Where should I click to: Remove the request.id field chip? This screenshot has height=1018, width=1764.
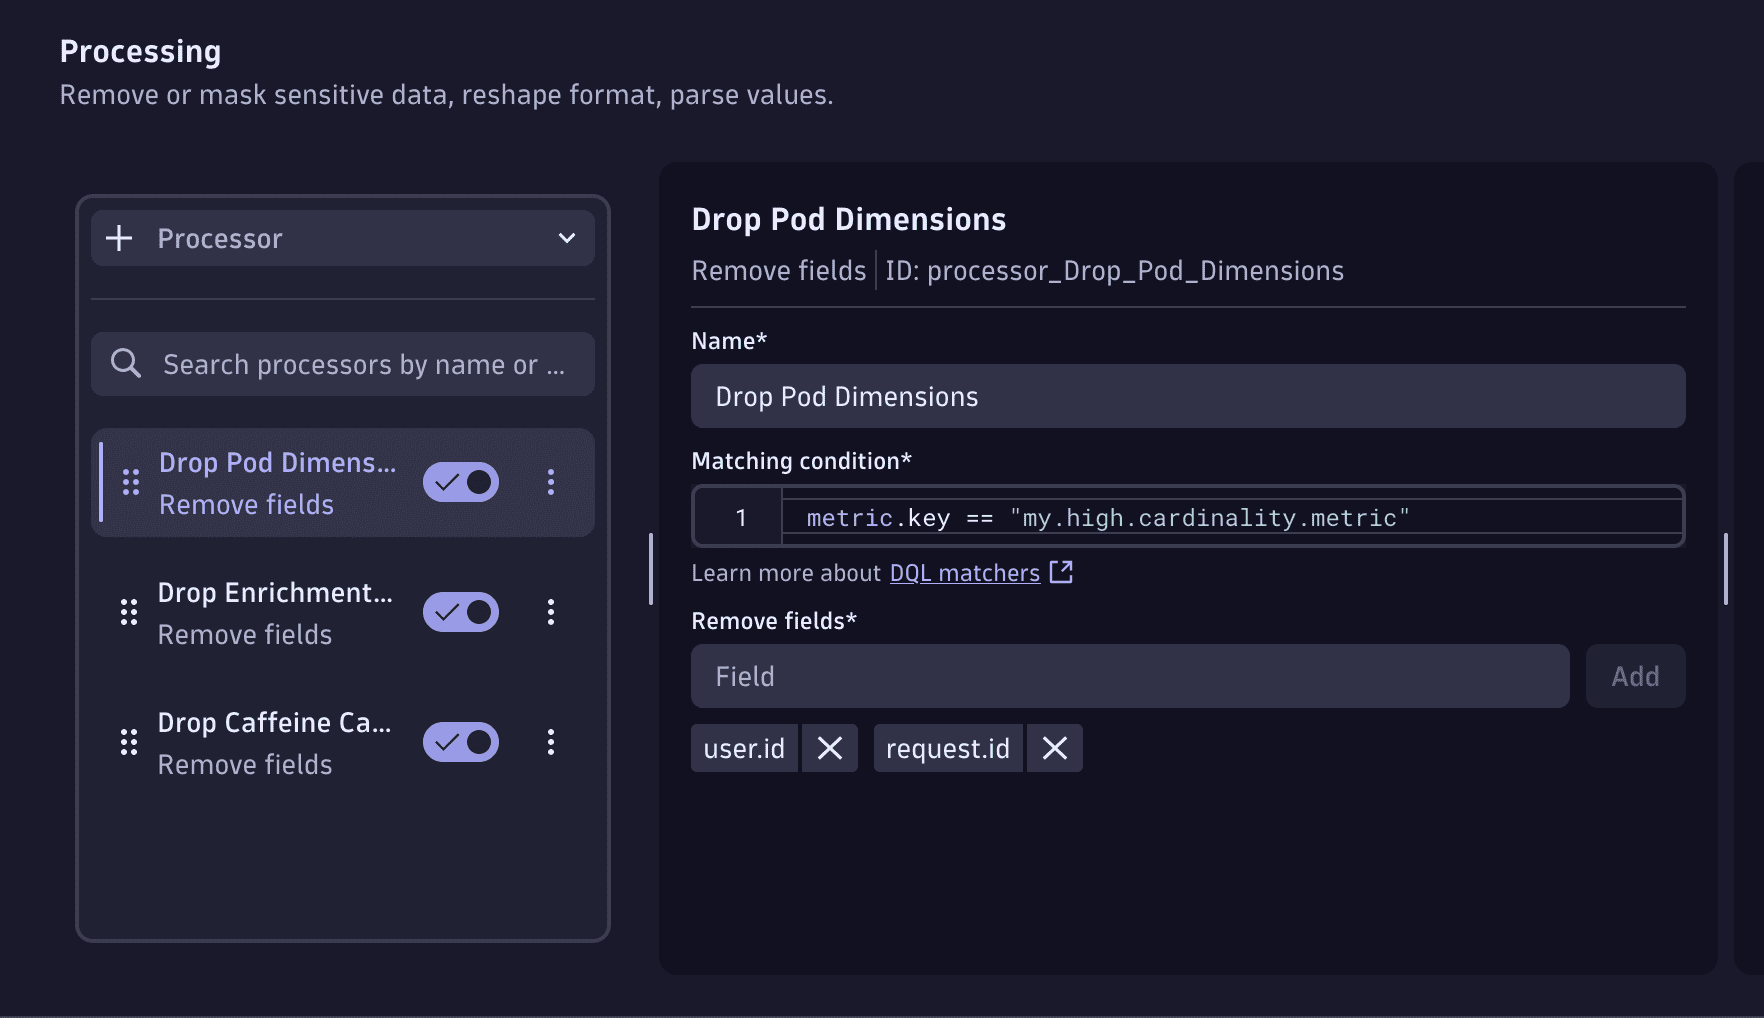1054,747
